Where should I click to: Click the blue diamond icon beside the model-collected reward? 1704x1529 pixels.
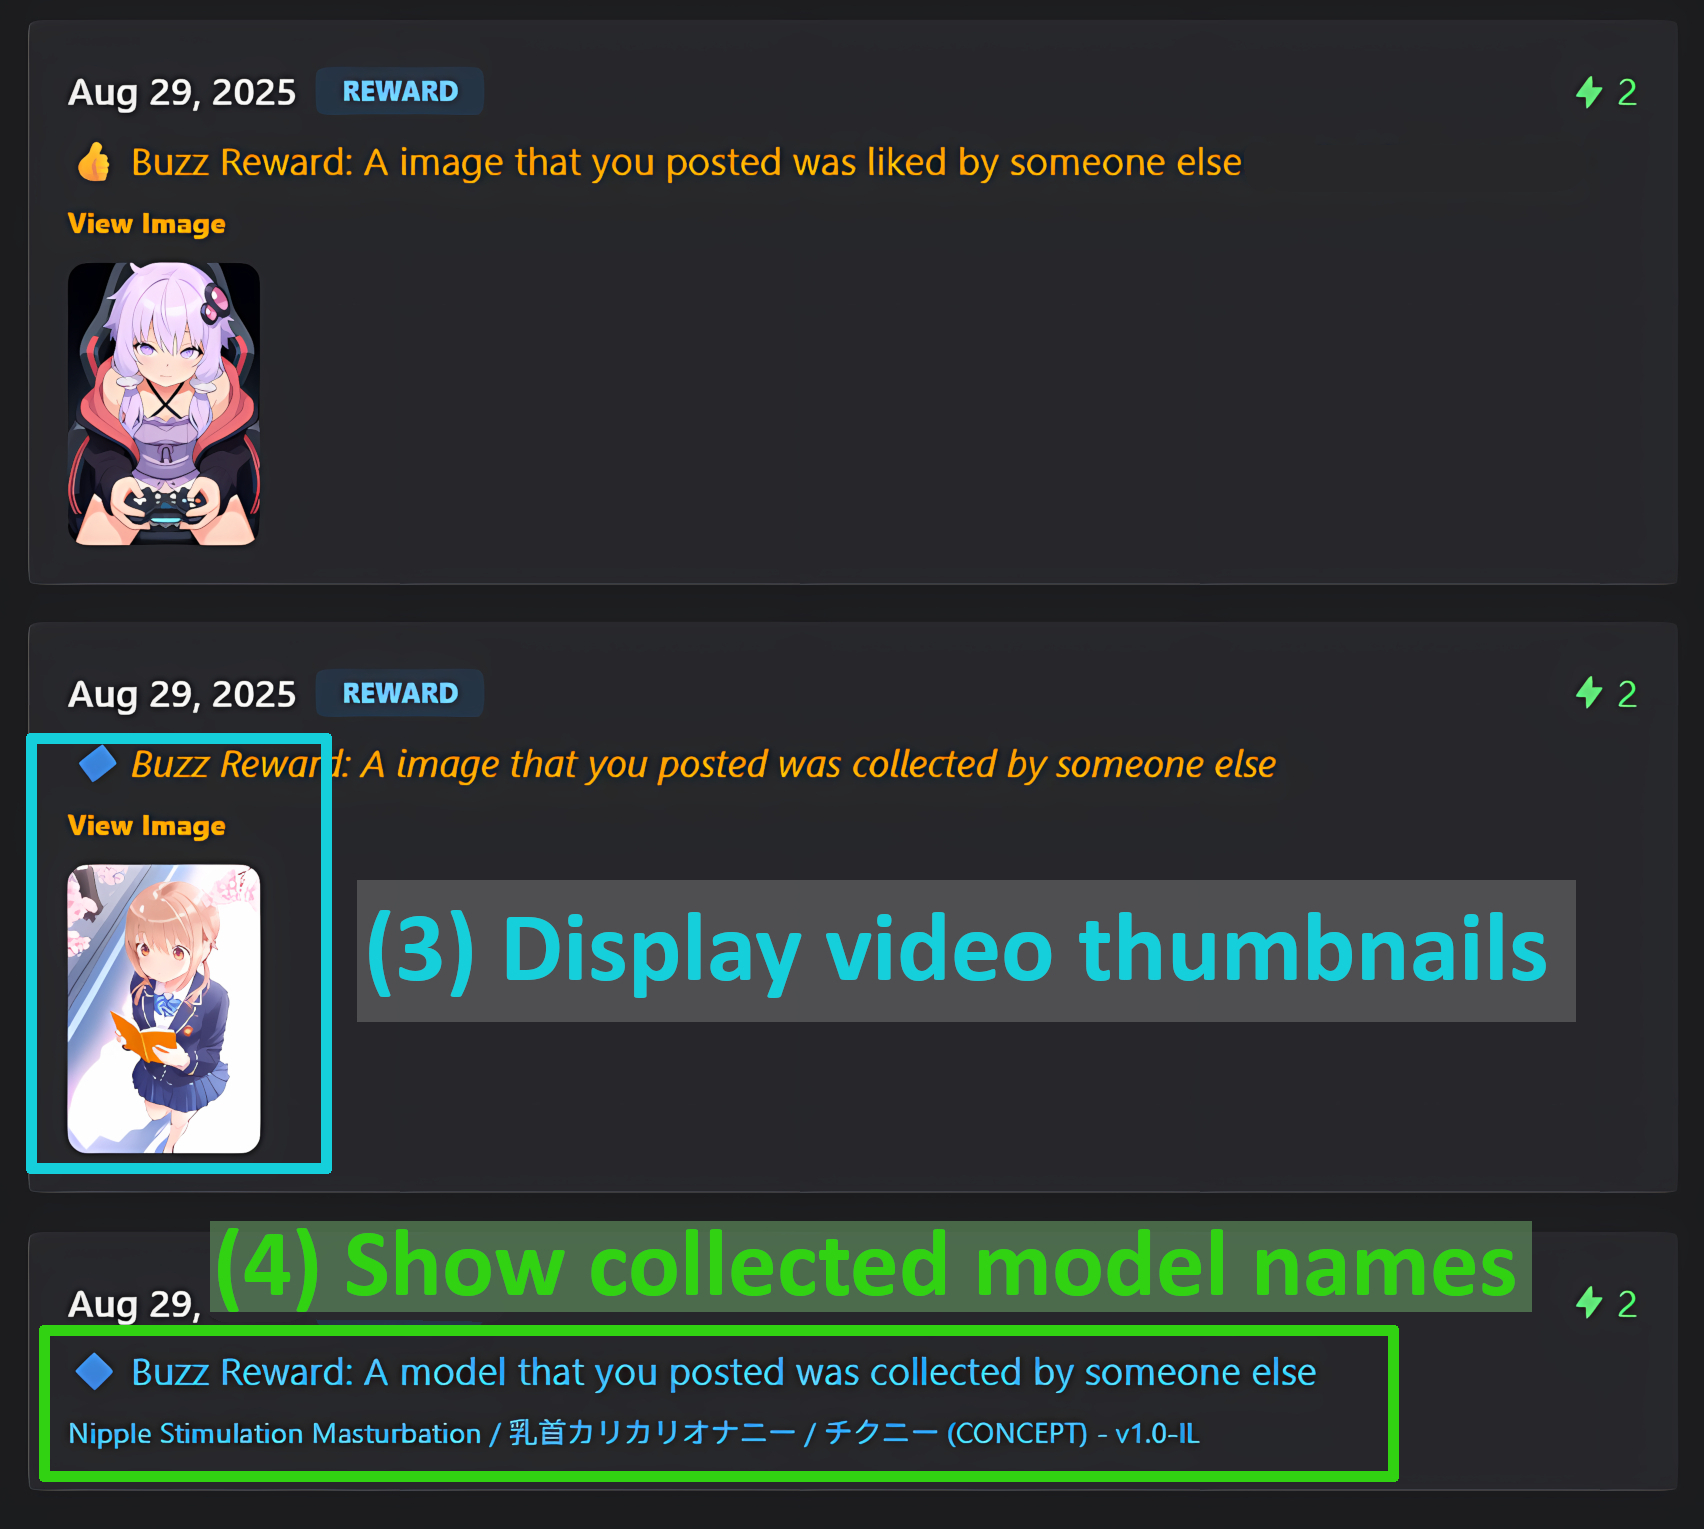95,1372
